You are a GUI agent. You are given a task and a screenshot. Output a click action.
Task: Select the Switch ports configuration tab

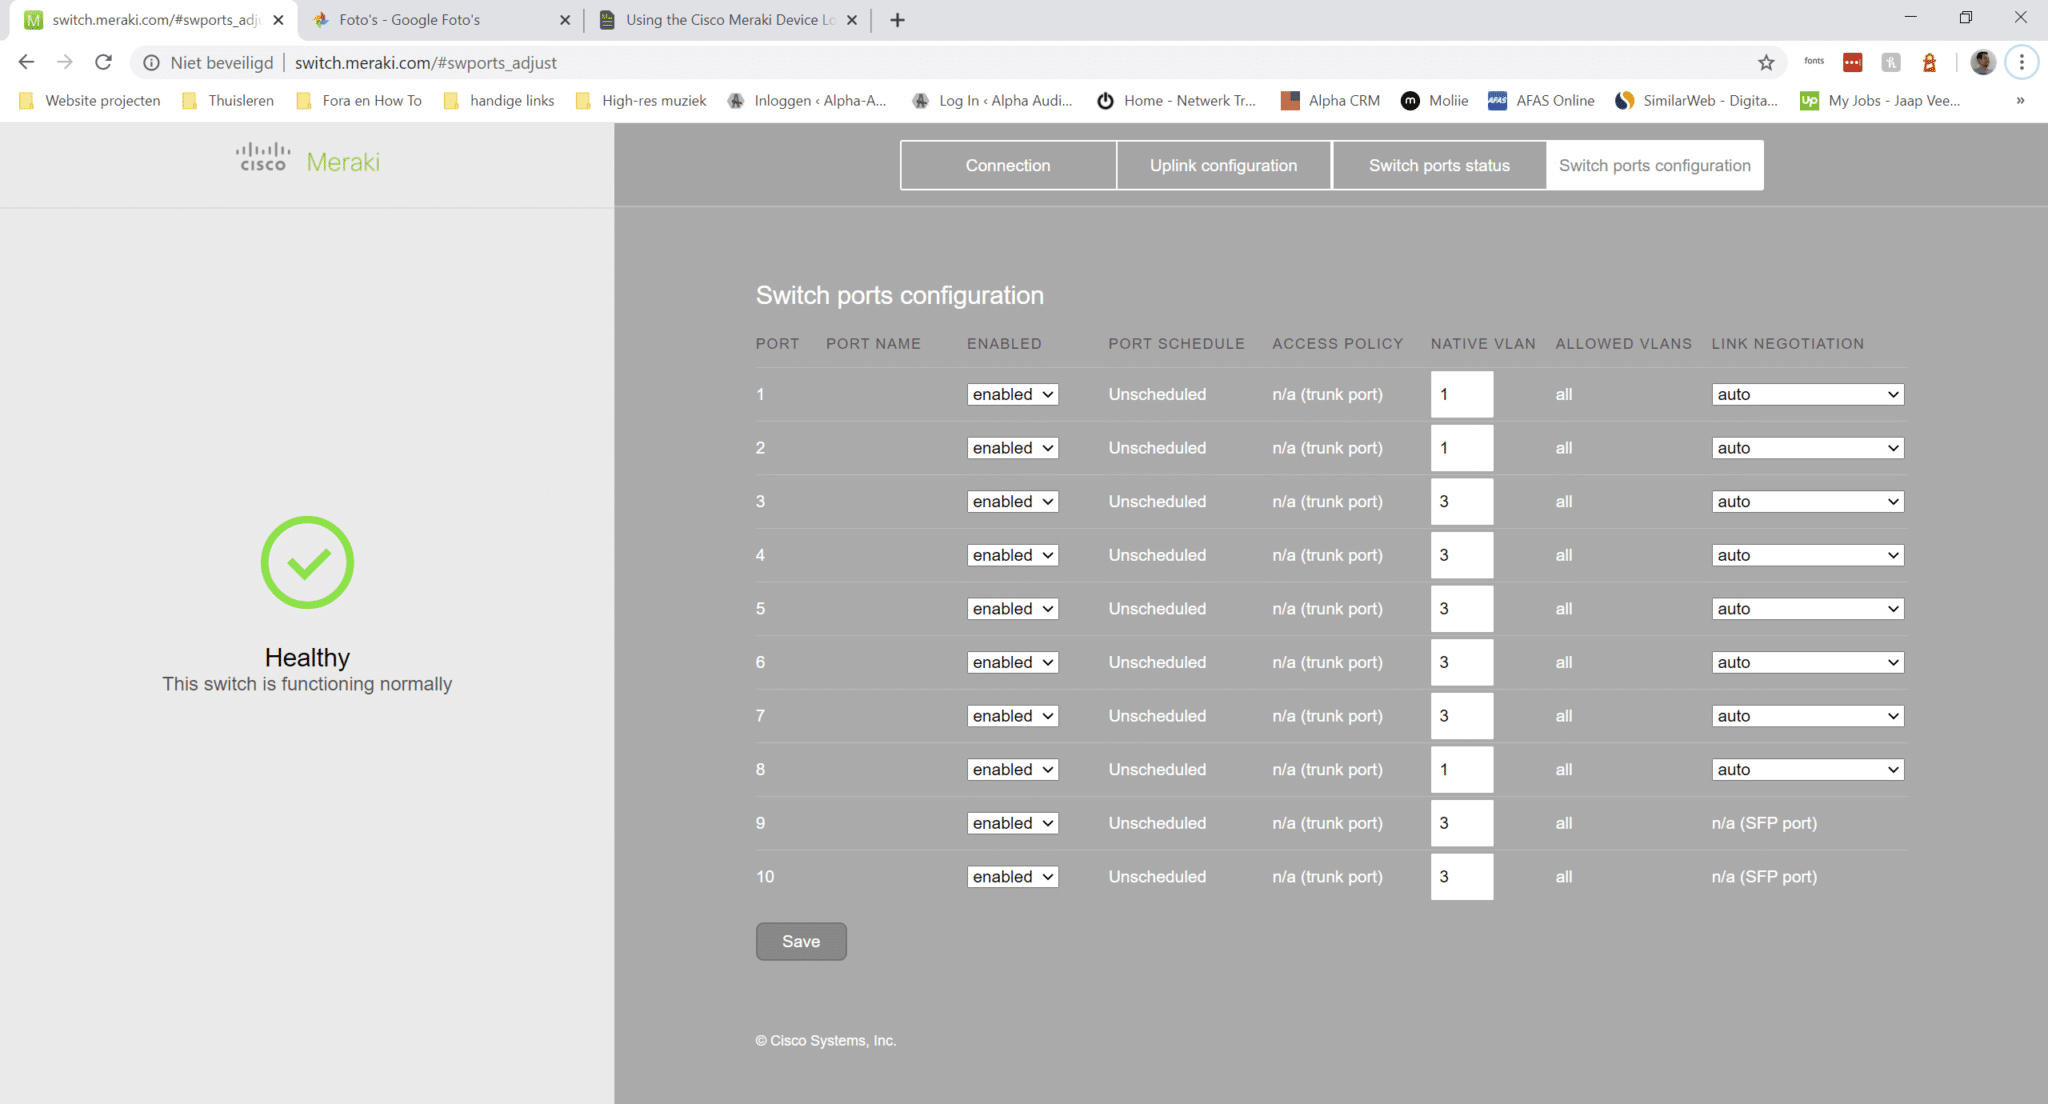(x=1655, y=165)
